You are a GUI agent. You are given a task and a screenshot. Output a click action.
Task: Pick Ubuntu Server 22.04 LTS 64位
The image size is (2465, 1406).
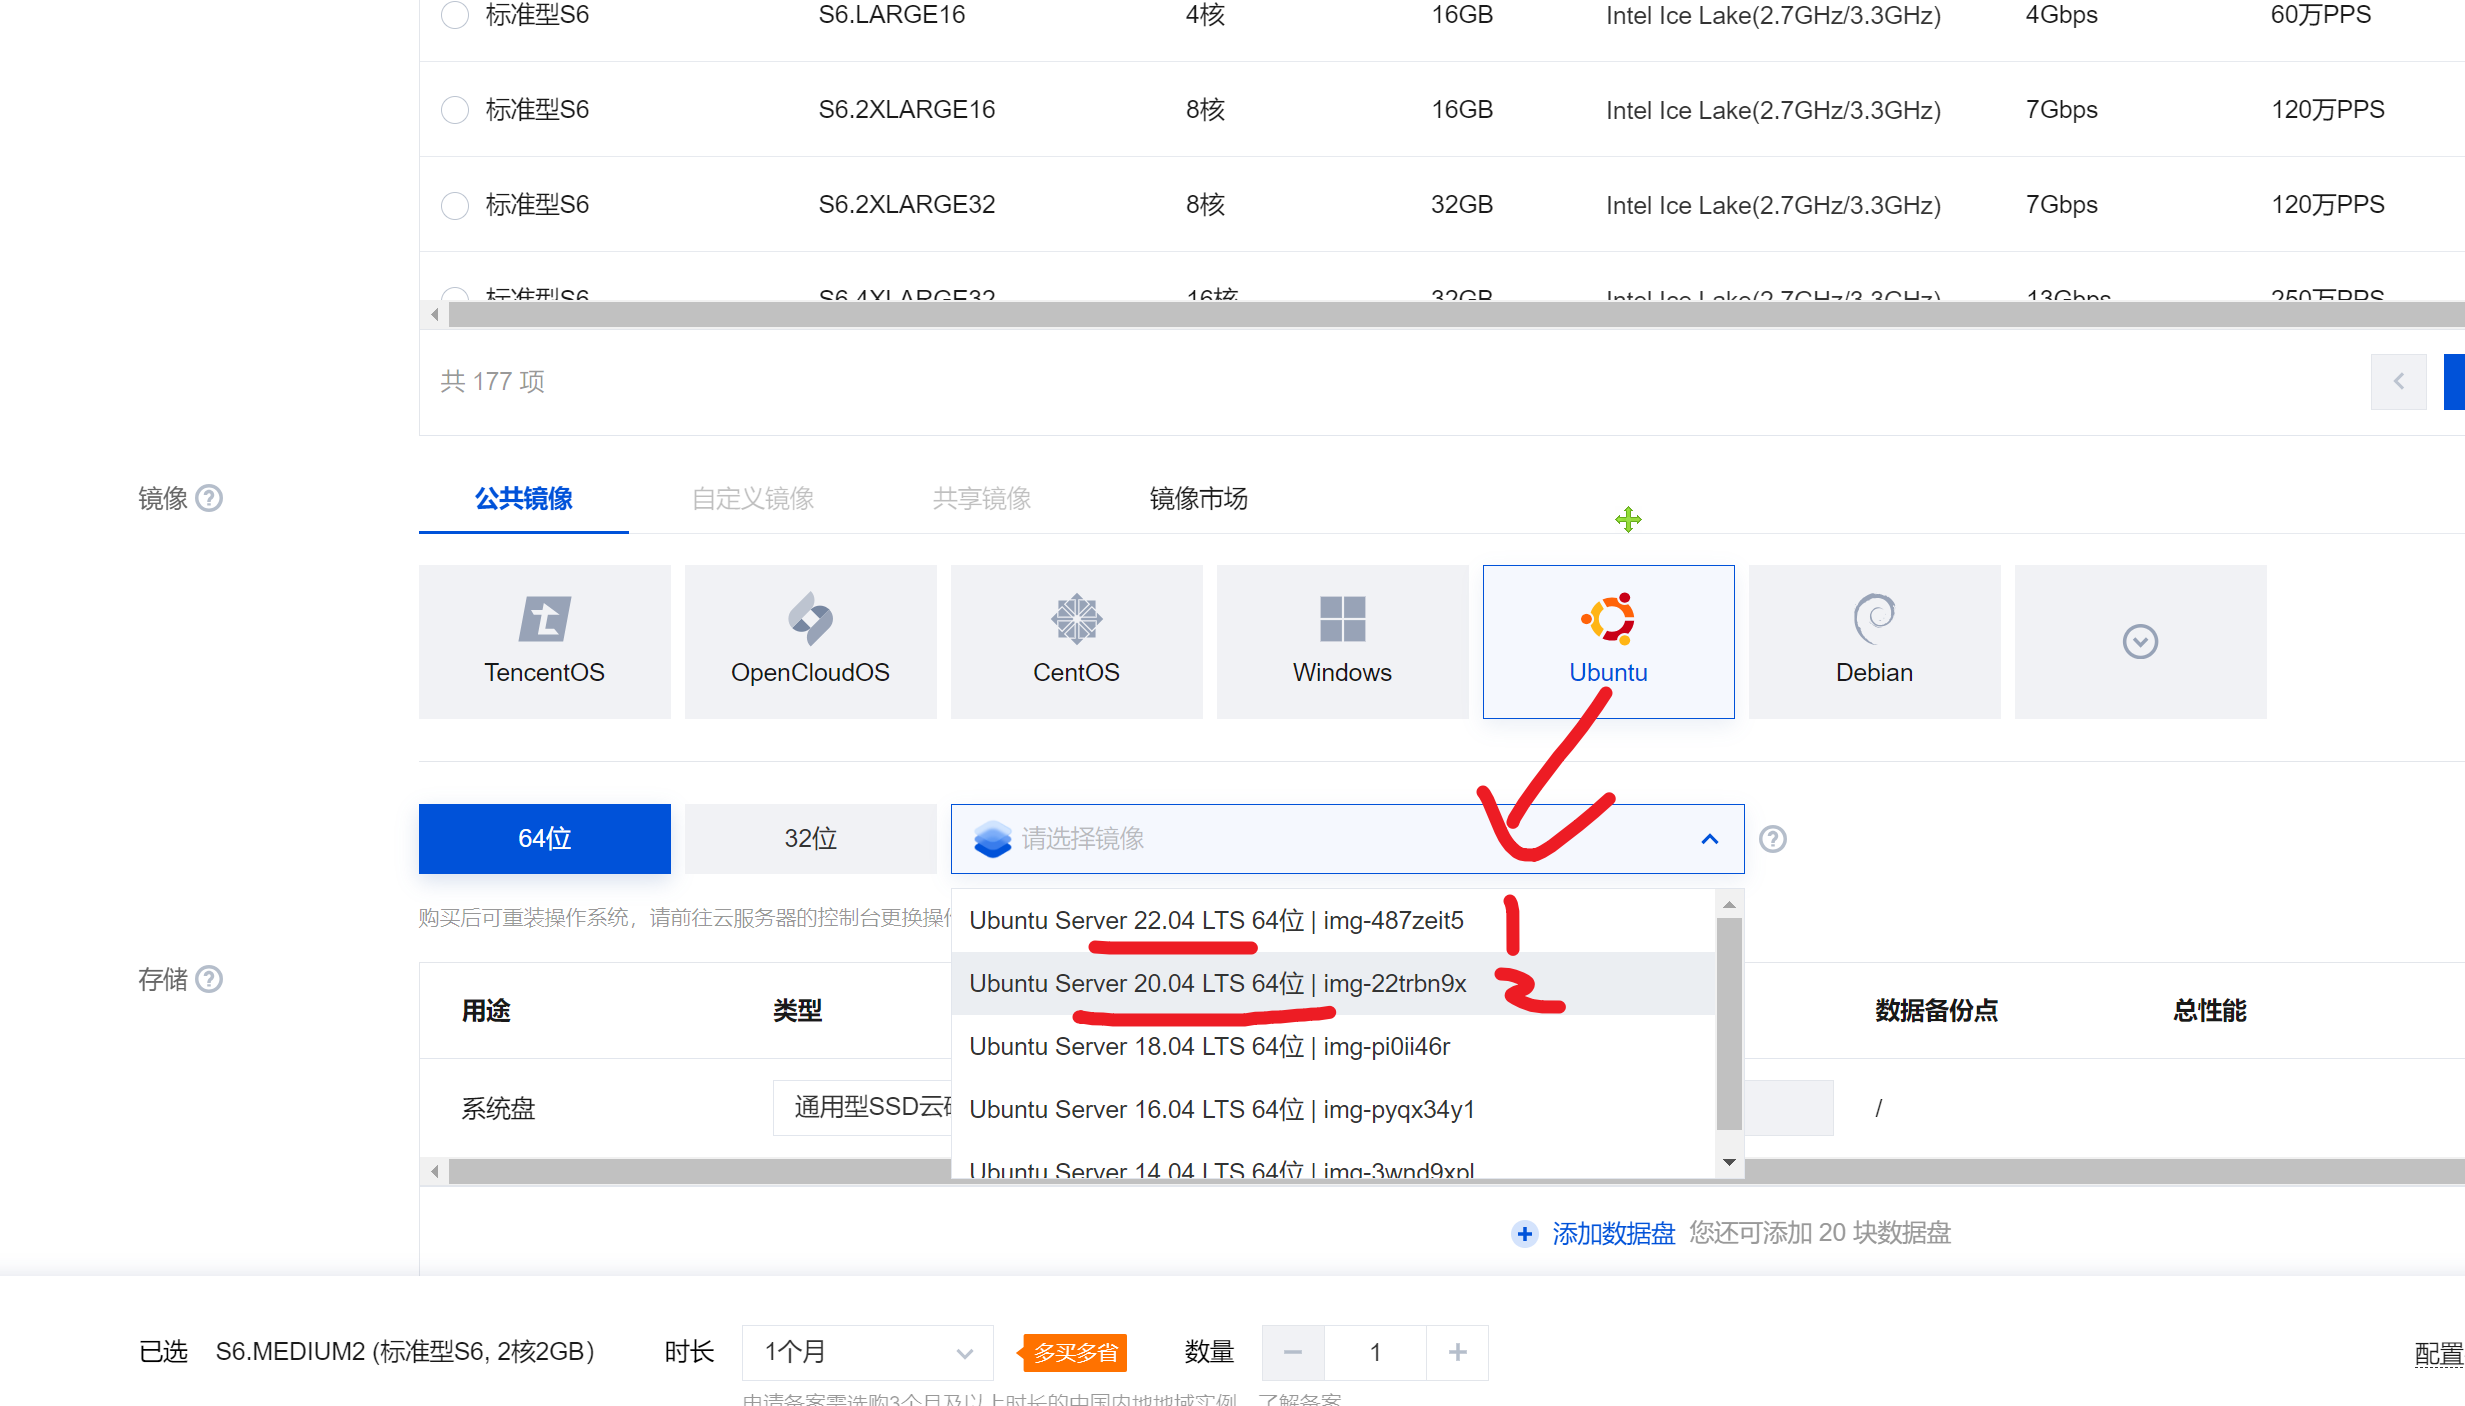coord(1333,920)
